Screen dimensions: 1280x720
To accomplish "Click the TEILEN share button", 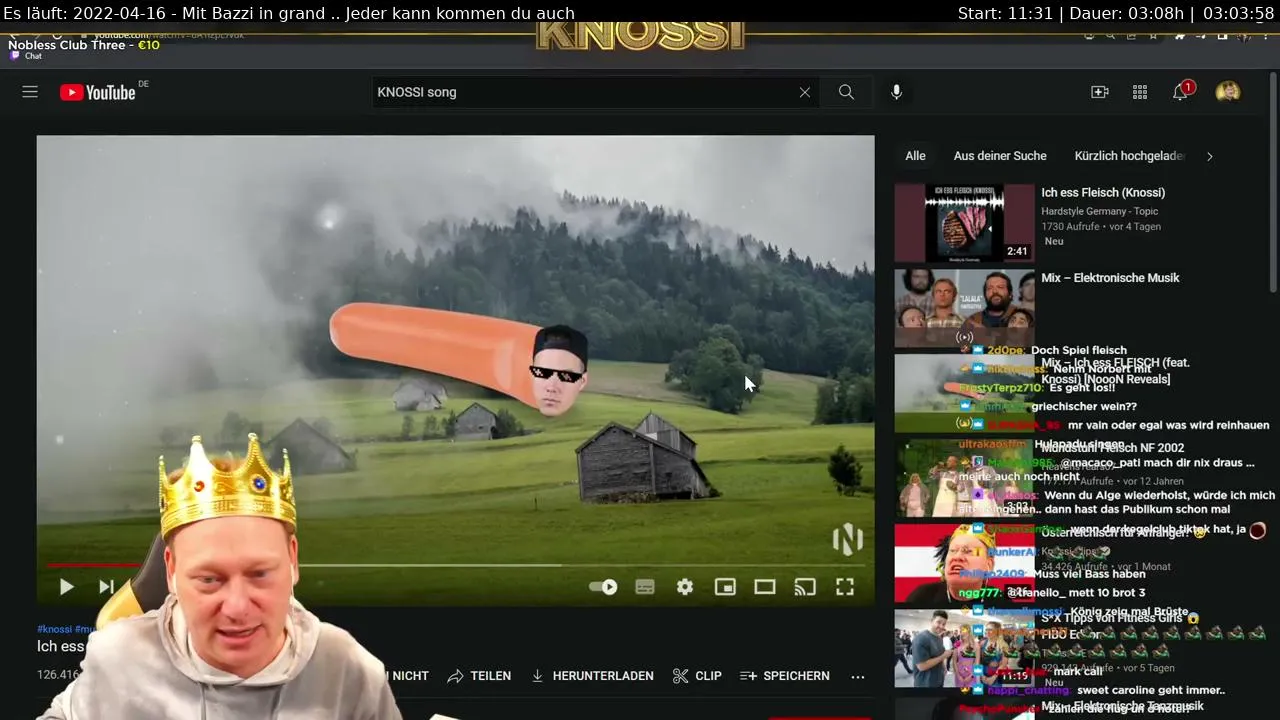I will pos(479,676).
